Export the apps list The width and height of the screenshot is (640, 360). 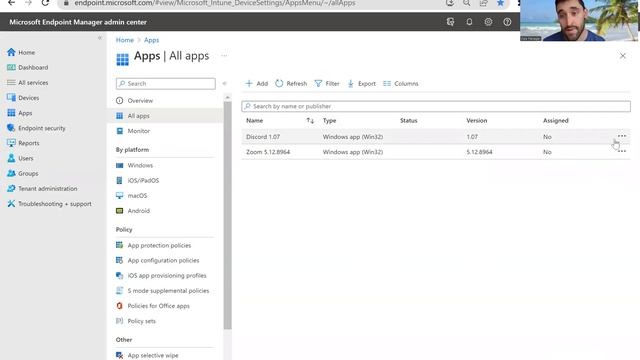362,83
